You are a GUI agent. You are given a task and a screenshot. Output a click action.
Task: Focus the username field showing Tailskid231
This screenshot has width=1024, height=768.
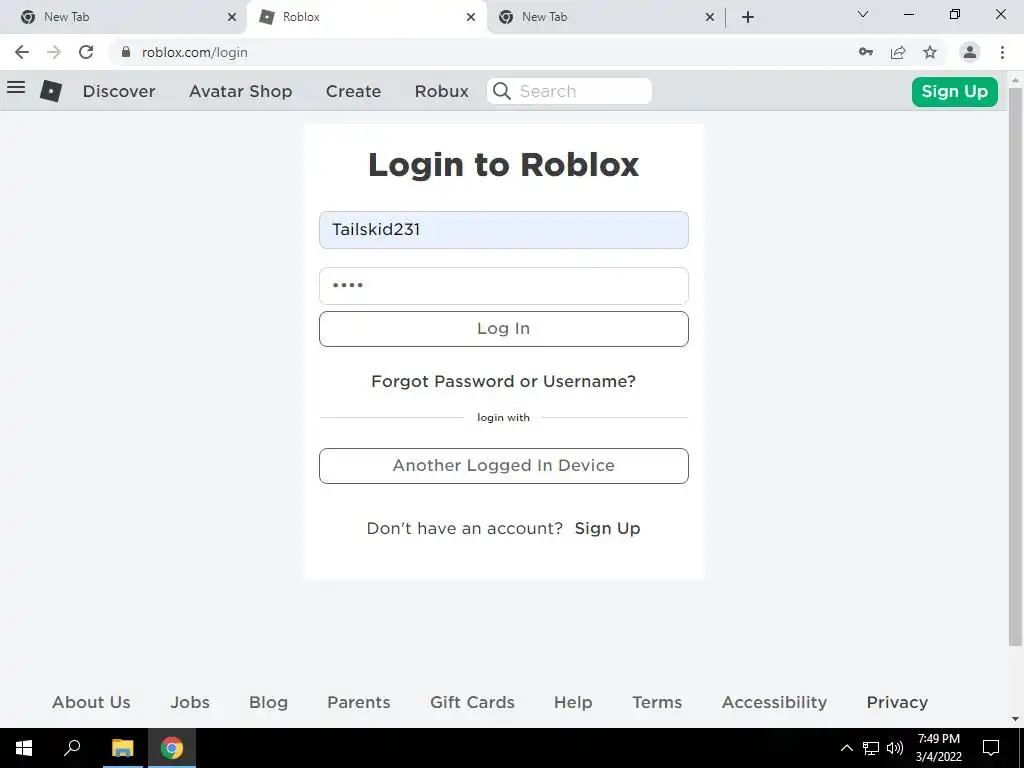pos(504,230)
